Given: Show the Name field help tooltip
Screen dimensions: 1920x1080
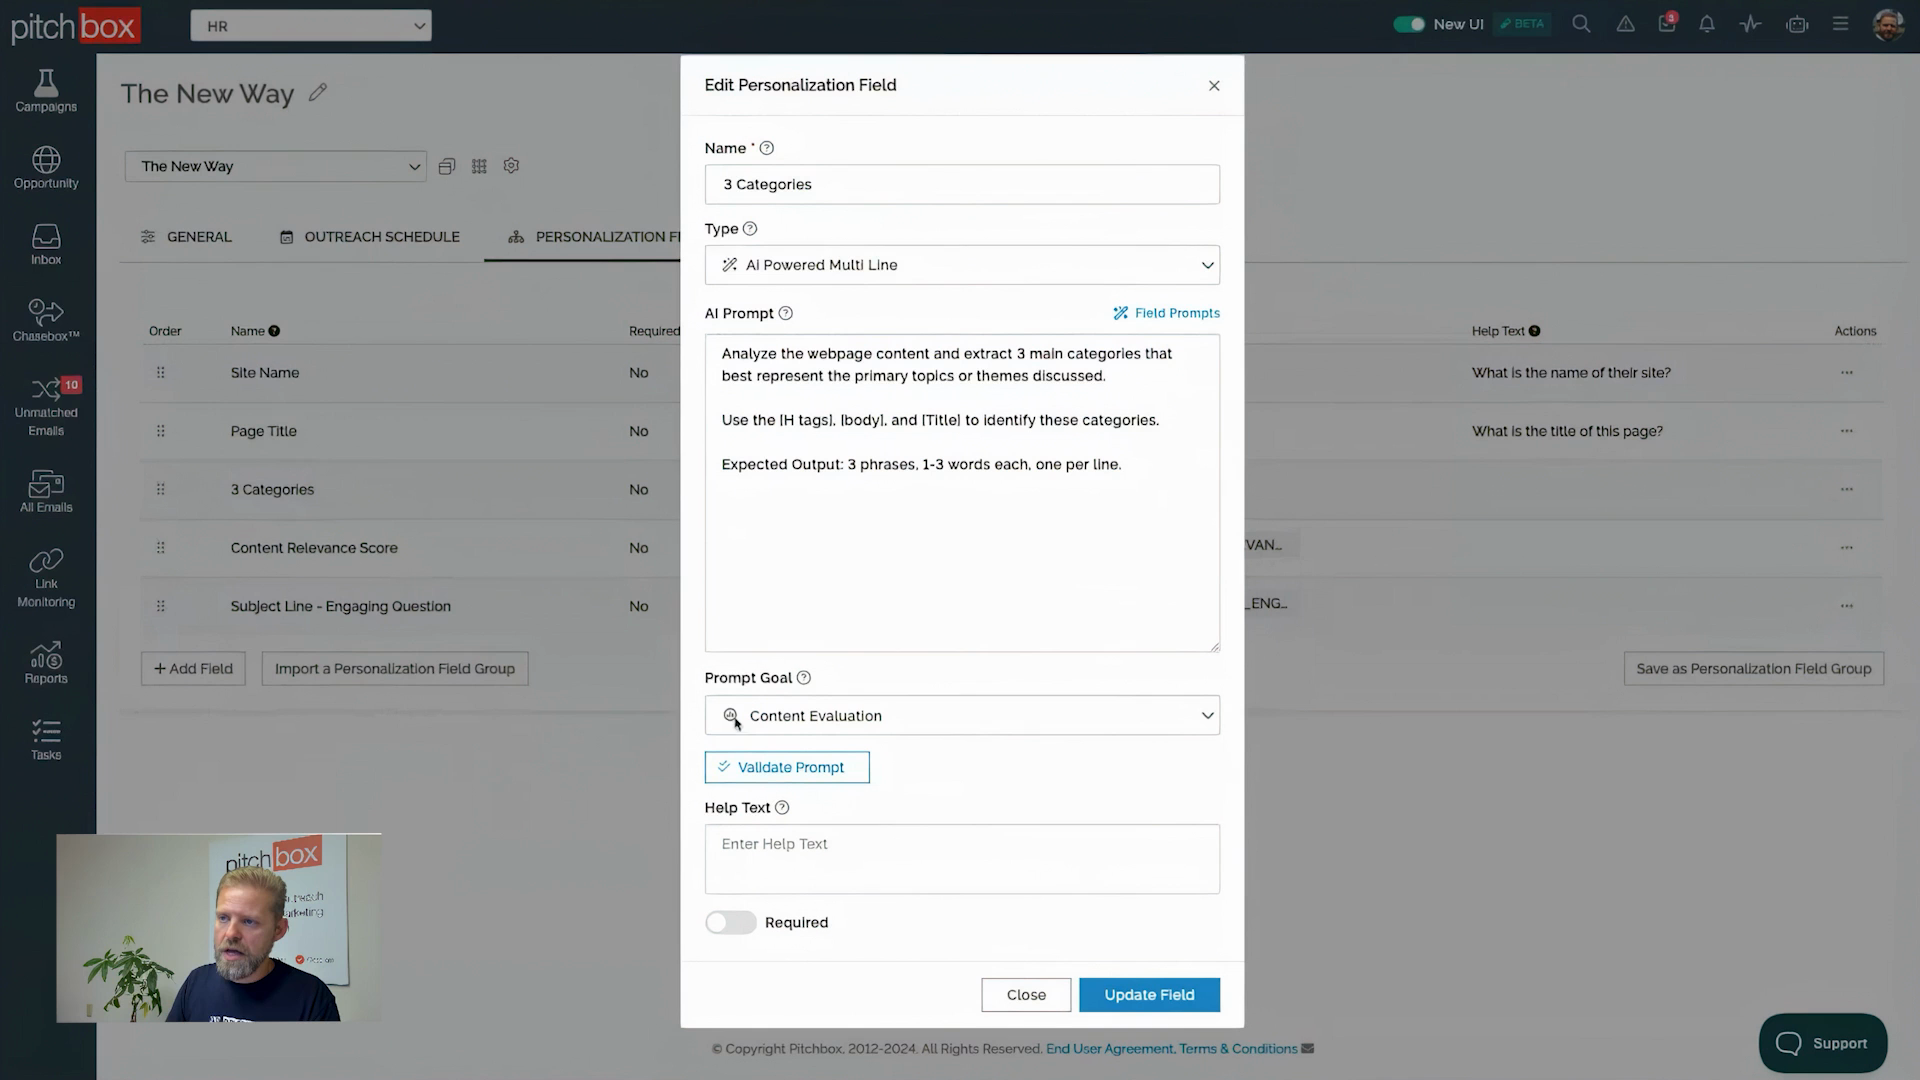Looking at the screenshot, I should point(767,148).
